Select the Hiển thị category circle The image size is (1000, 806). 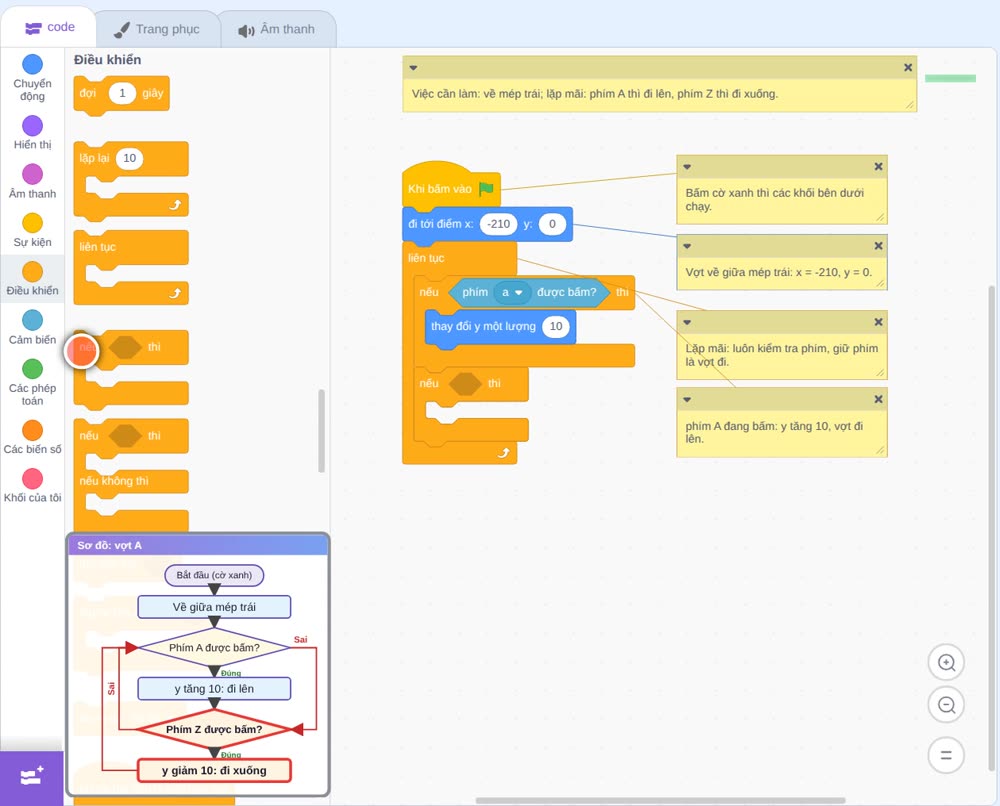click(33, 126)
